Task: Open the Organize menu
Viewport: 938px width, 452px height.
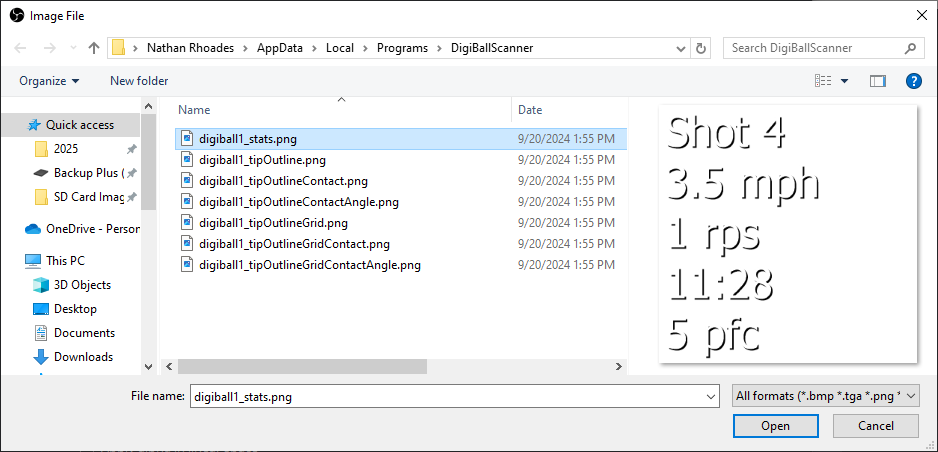Action: pyautogui.click(x=48, y=81)
